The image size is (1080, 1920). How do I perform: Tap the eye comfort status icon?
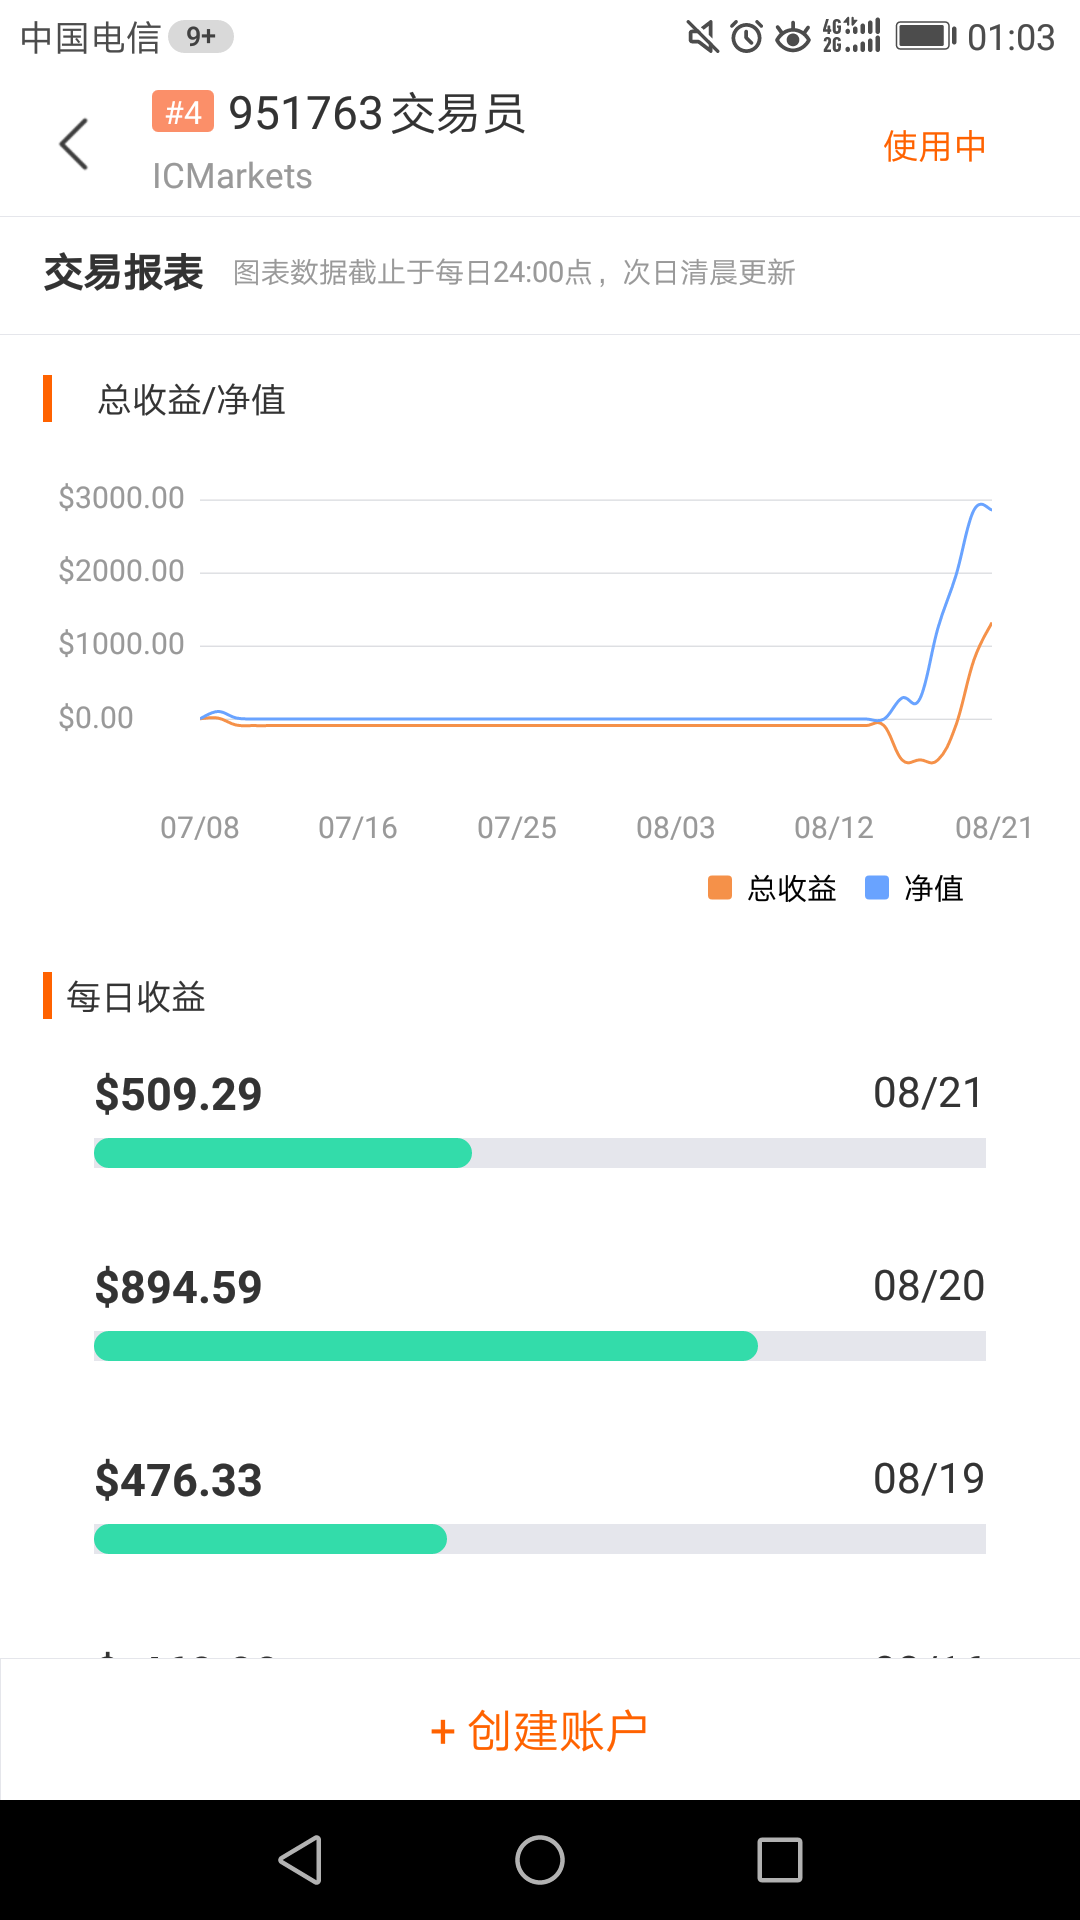(793, 38)
